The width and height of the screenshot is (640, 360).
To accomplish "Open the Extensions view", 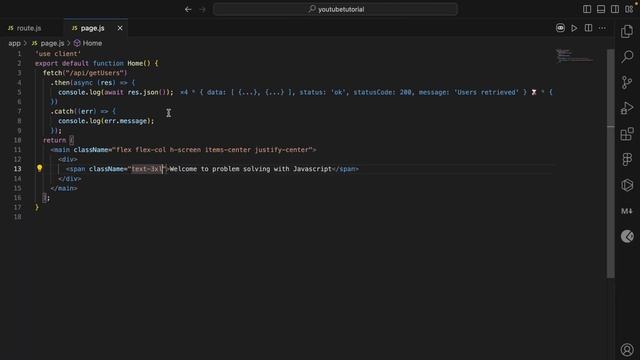I will 627,134.
